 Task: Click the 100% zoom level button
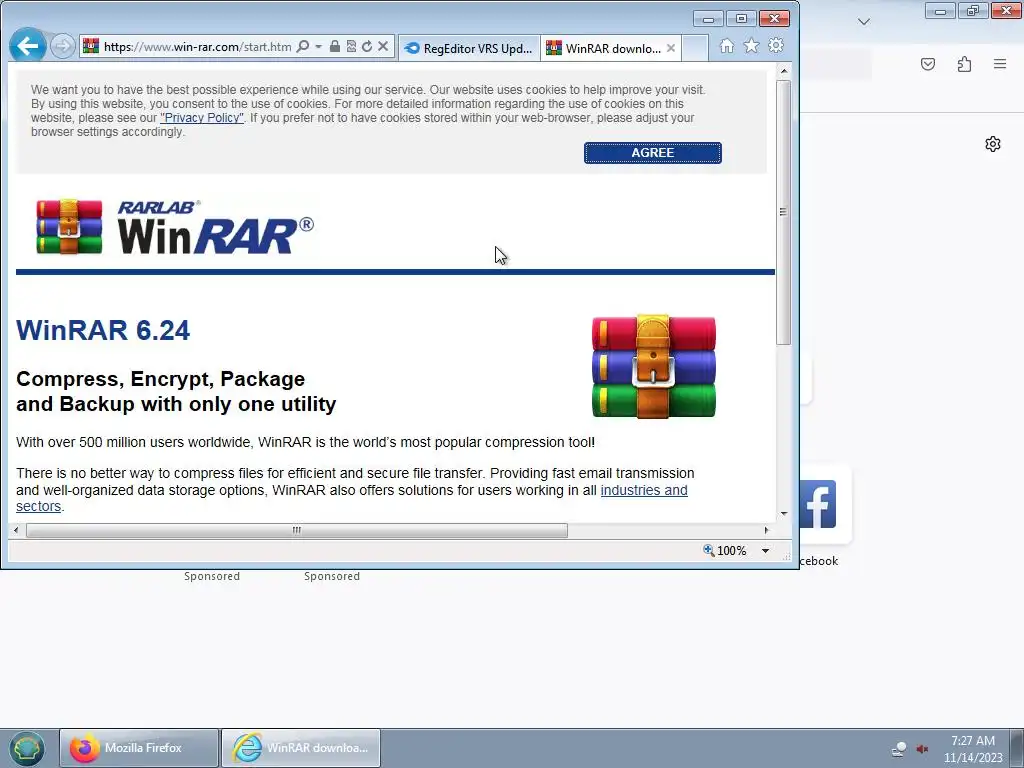725,551
